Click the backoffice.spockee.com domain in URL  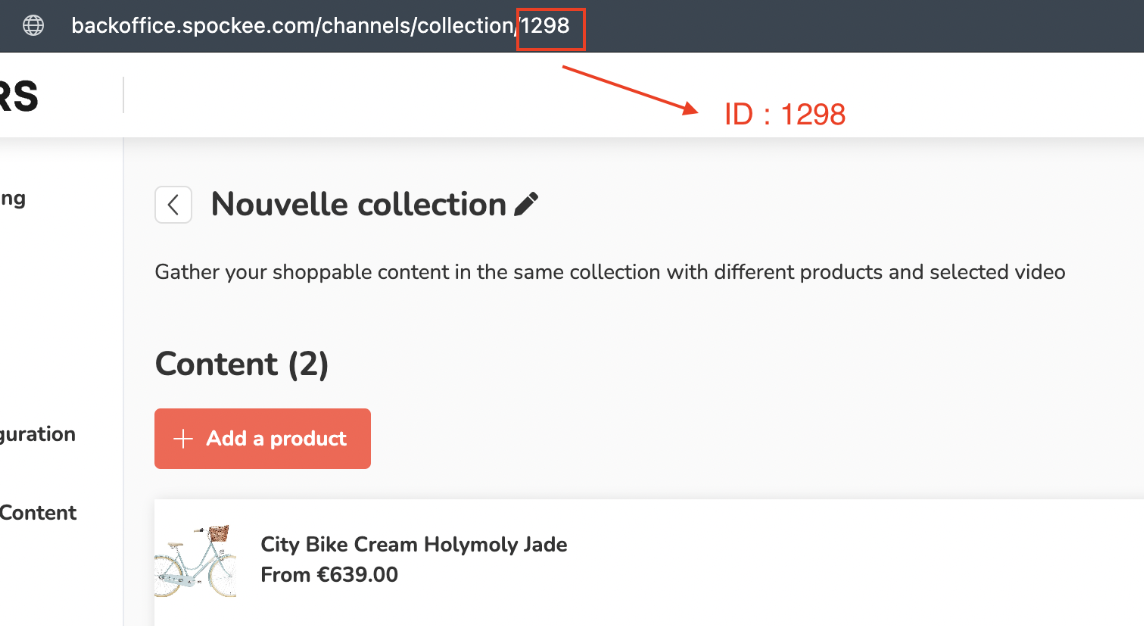tap(188, 26)
